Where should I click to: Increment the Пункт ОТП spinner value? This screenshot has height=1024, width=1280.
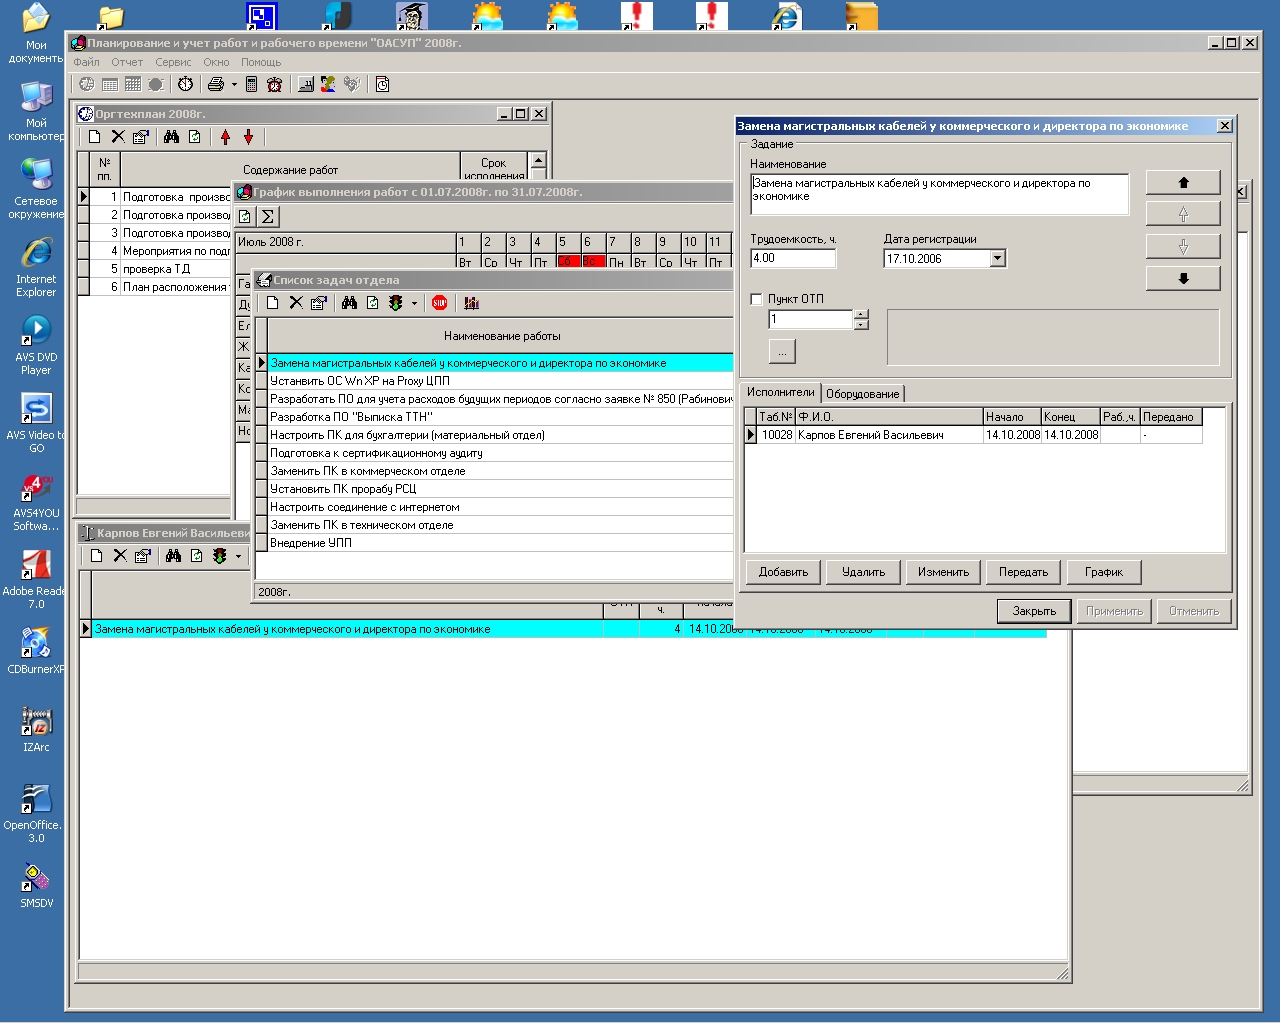click(x=861, y=314)
